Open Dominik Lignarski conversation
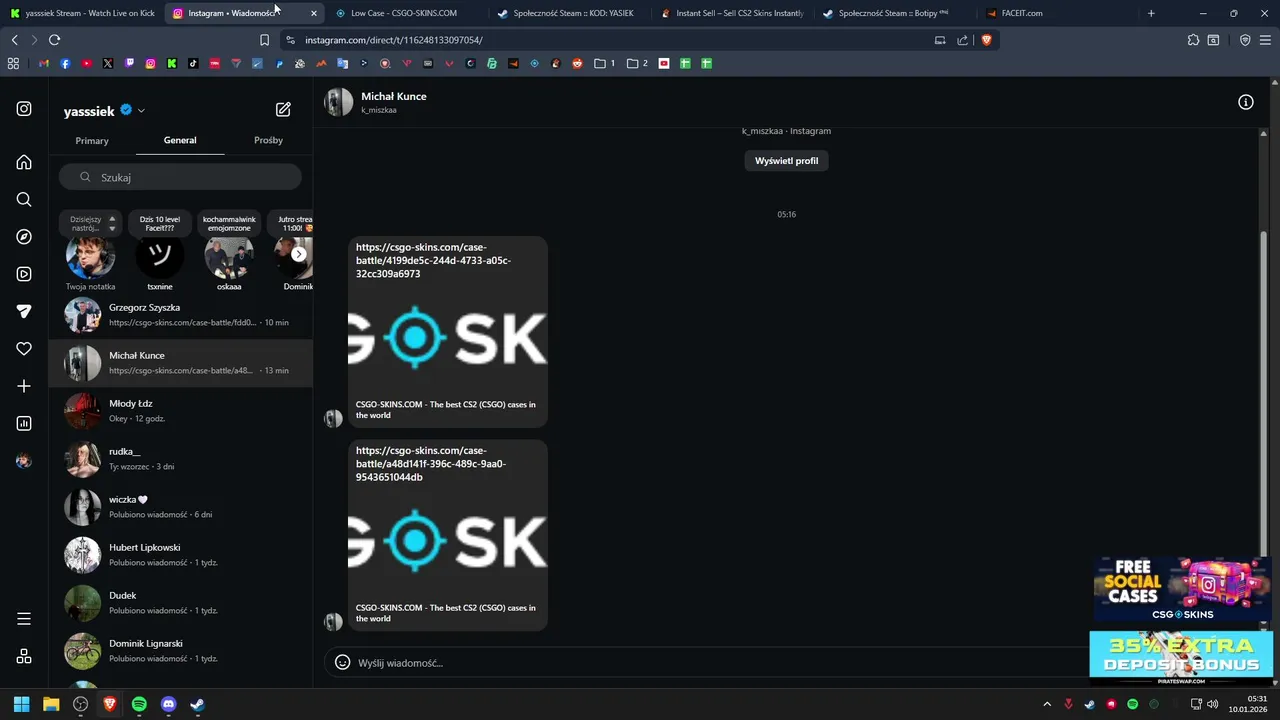Viewport: 1280px width, 720px height. (180, 651)
